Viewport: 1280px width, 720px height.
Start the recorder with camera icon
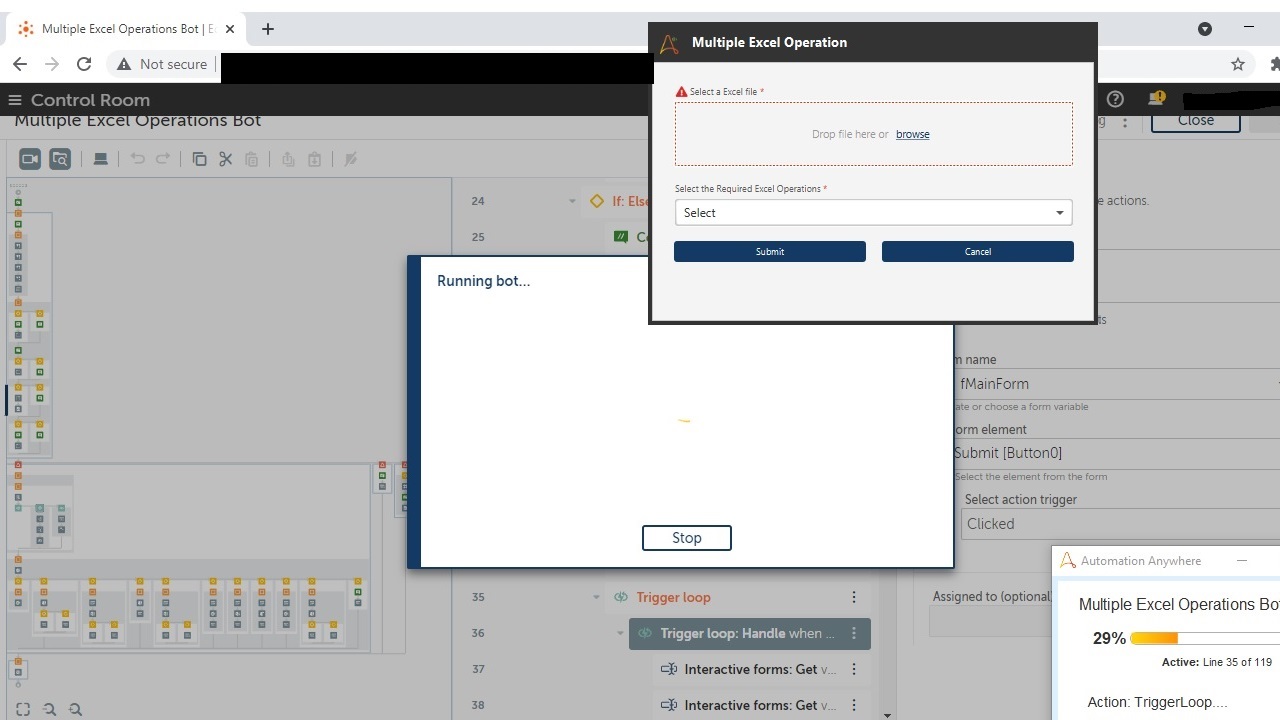pyautogui.click(x=30, y=159)
